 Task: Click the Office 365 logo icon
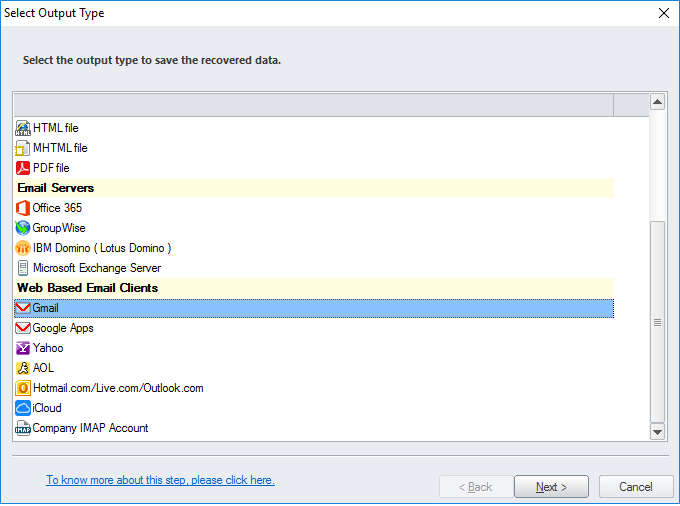click(x=23, y=208)
